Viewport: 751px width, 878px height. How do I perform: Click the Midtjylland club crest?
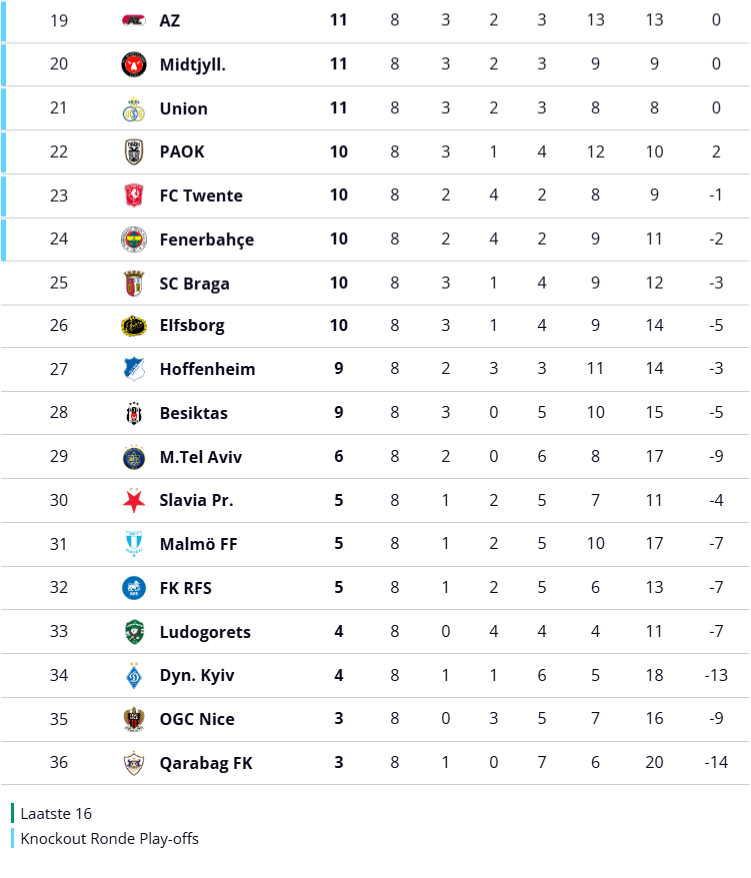134,64
